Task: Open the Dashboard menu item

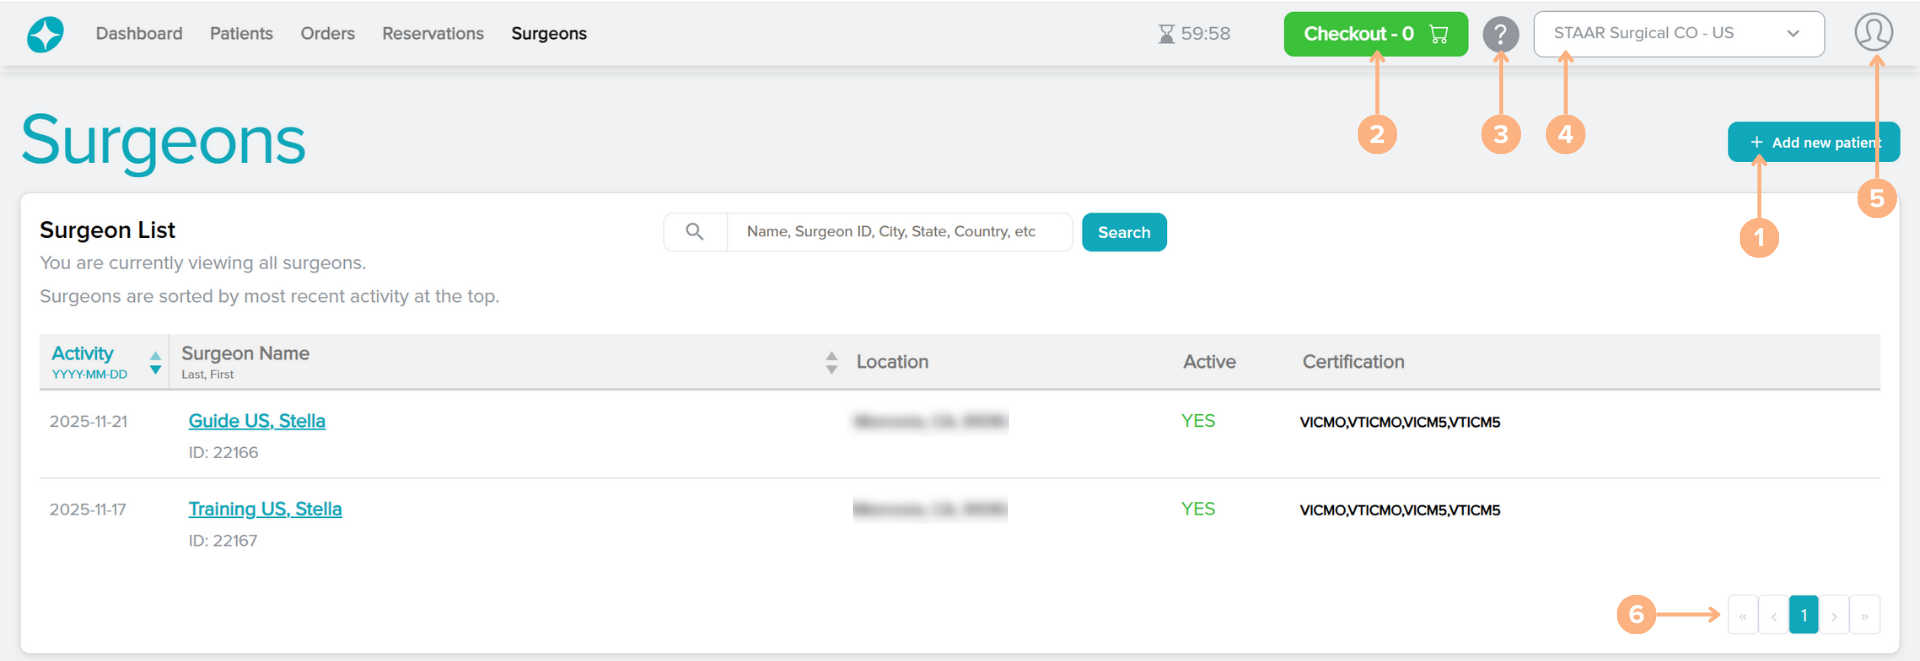Action: (x=139, y=34)
